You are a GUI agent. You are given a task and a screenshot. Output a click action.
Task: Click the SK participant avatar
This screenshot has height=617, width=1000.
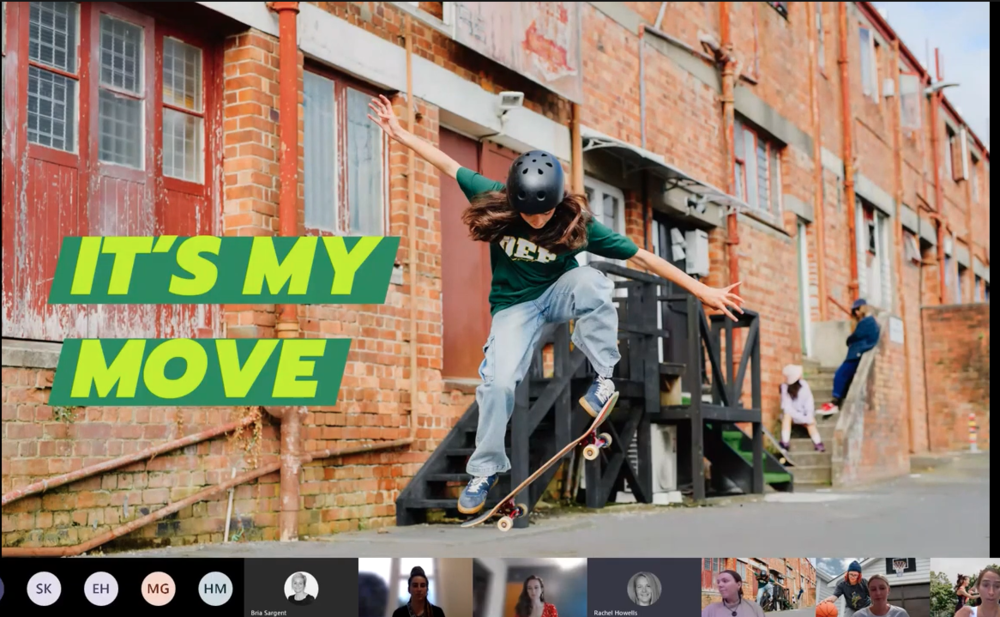[44, 588]
